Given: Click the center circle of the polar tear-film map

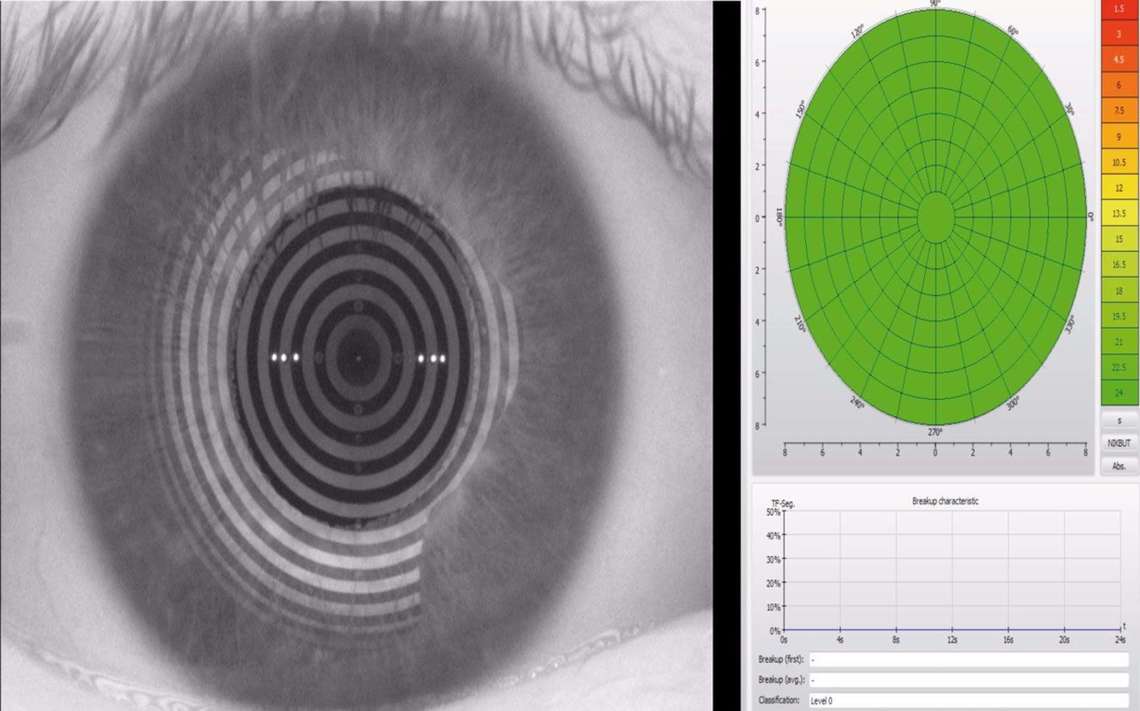Looking at the screenshot, I should [935, 216].
